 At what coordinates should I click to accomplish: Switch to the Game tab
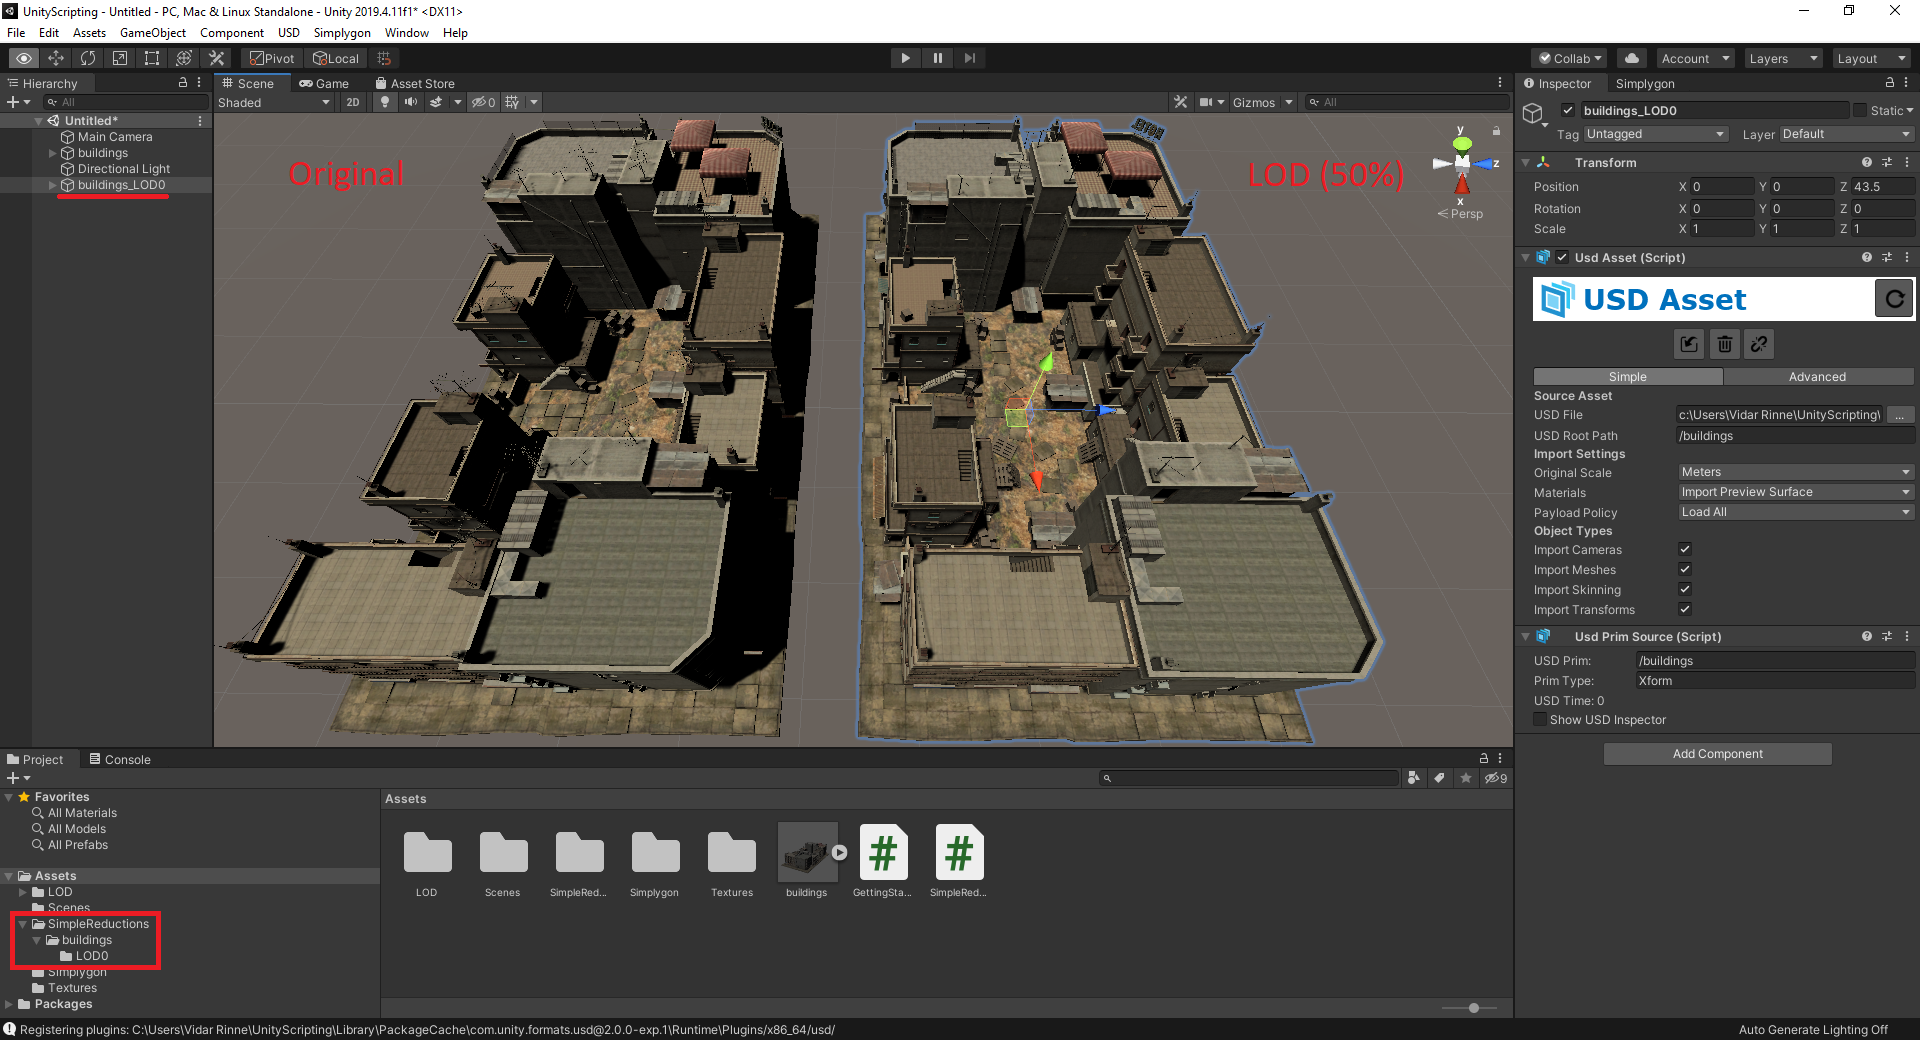click(325, 83)
